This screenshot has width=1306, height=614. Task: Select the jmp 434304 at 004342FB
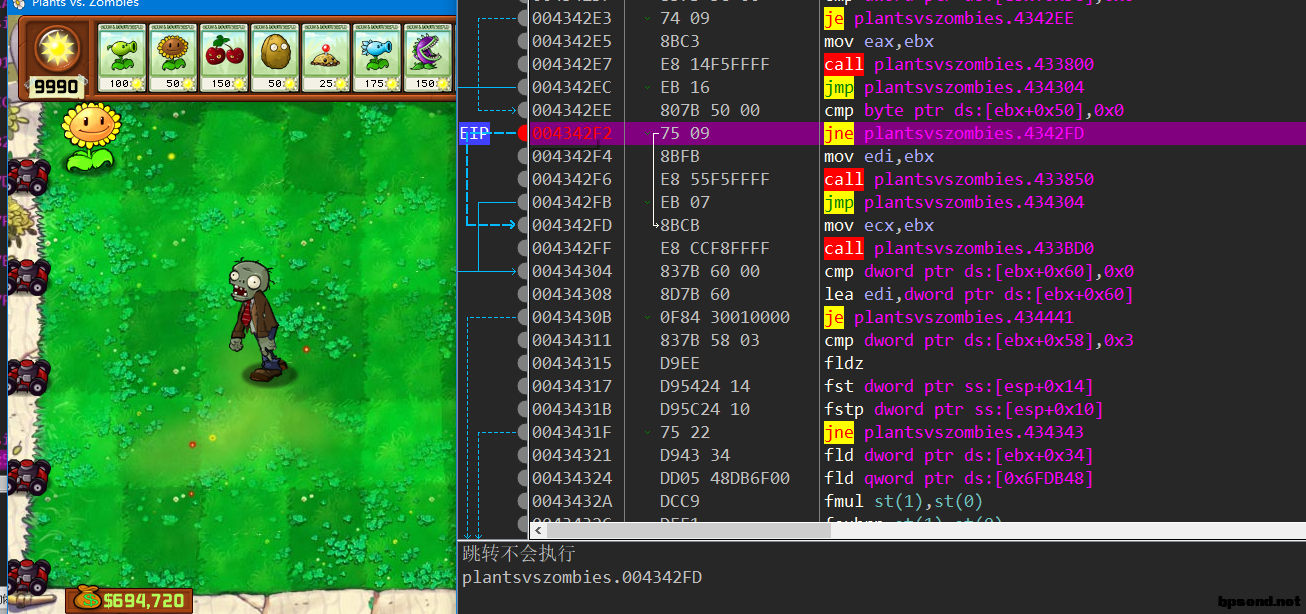click(x=954, y=202)
